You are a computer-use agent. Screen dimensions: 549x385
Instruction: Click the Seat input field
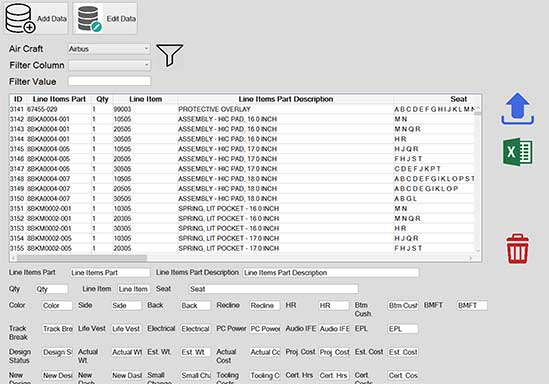tap(273, 289)
